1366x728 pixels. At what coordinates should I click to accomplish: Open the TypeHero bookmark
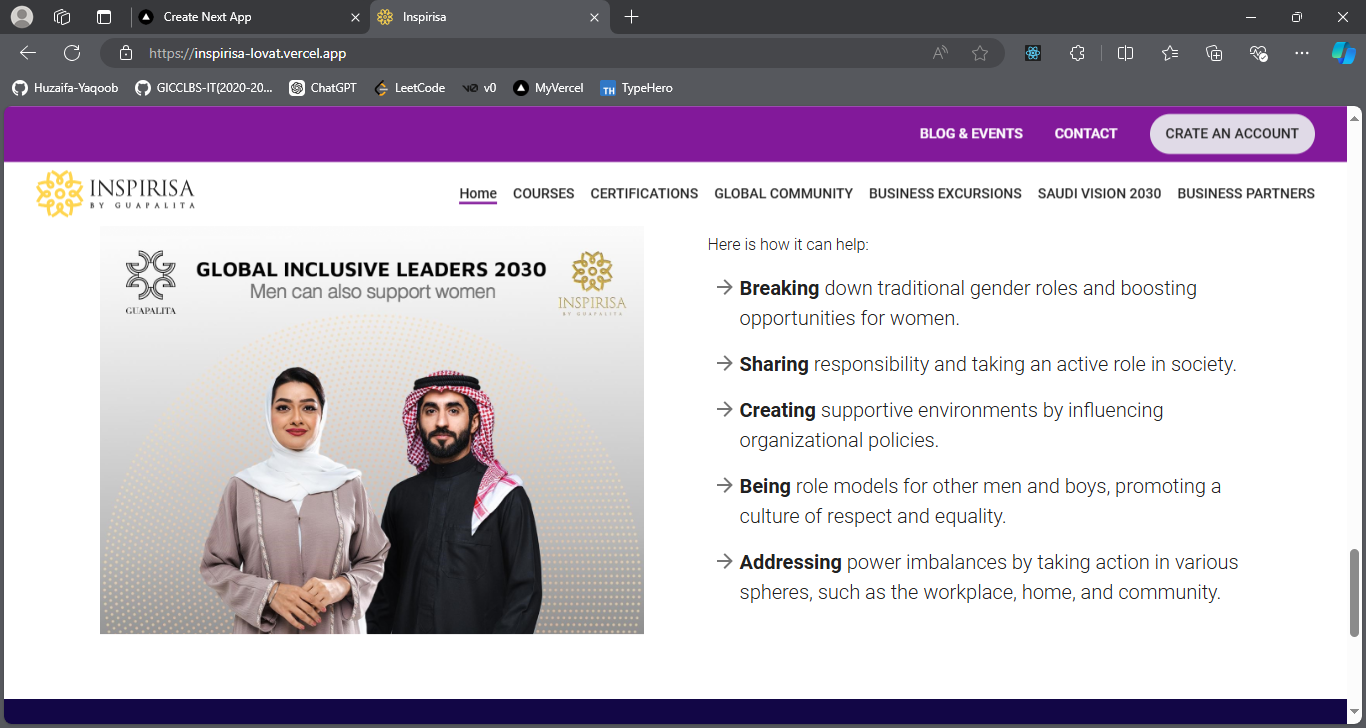(x=636, y=88)
